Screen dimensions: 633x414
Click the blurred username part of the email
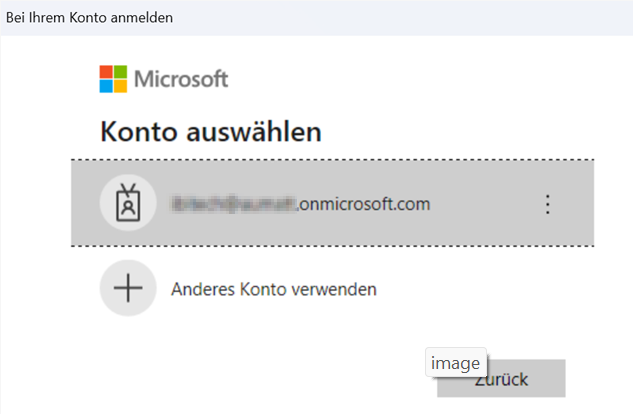tap(234, 204)
